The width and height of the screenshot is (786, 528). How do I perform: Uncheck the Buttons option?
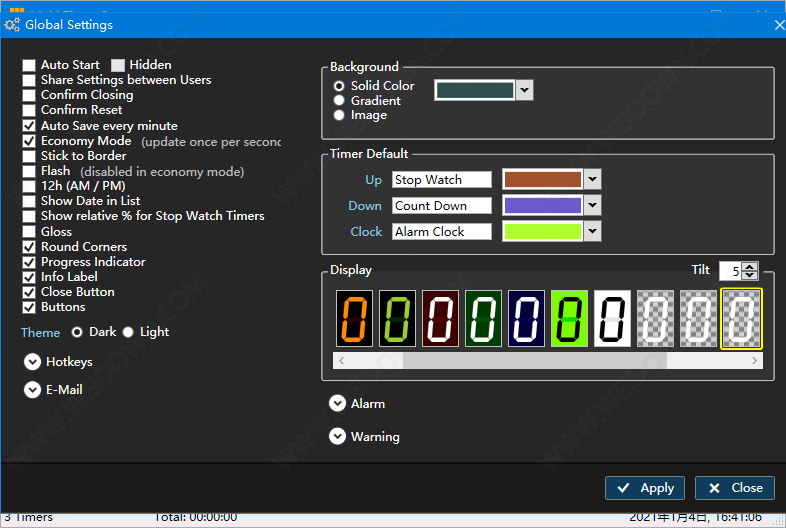(x=29, y=307)
